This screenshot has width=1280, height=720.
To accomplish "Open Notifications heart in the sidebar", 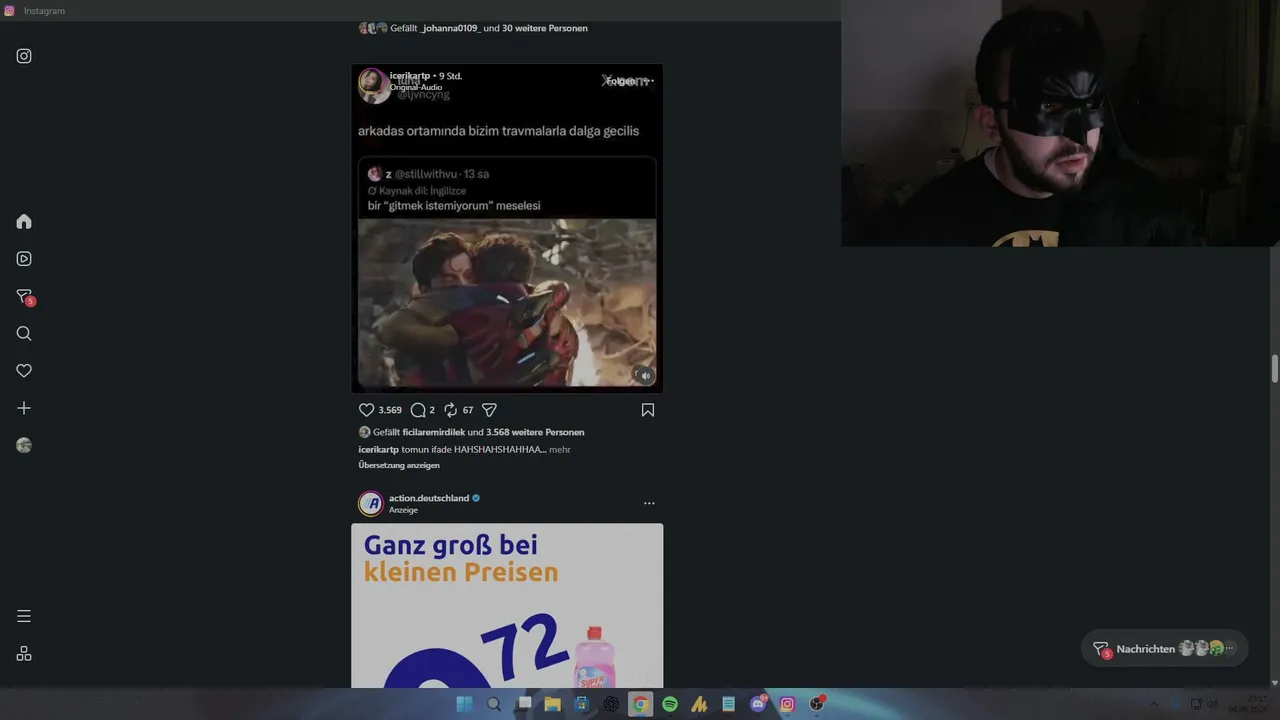I will coord(24,371).
